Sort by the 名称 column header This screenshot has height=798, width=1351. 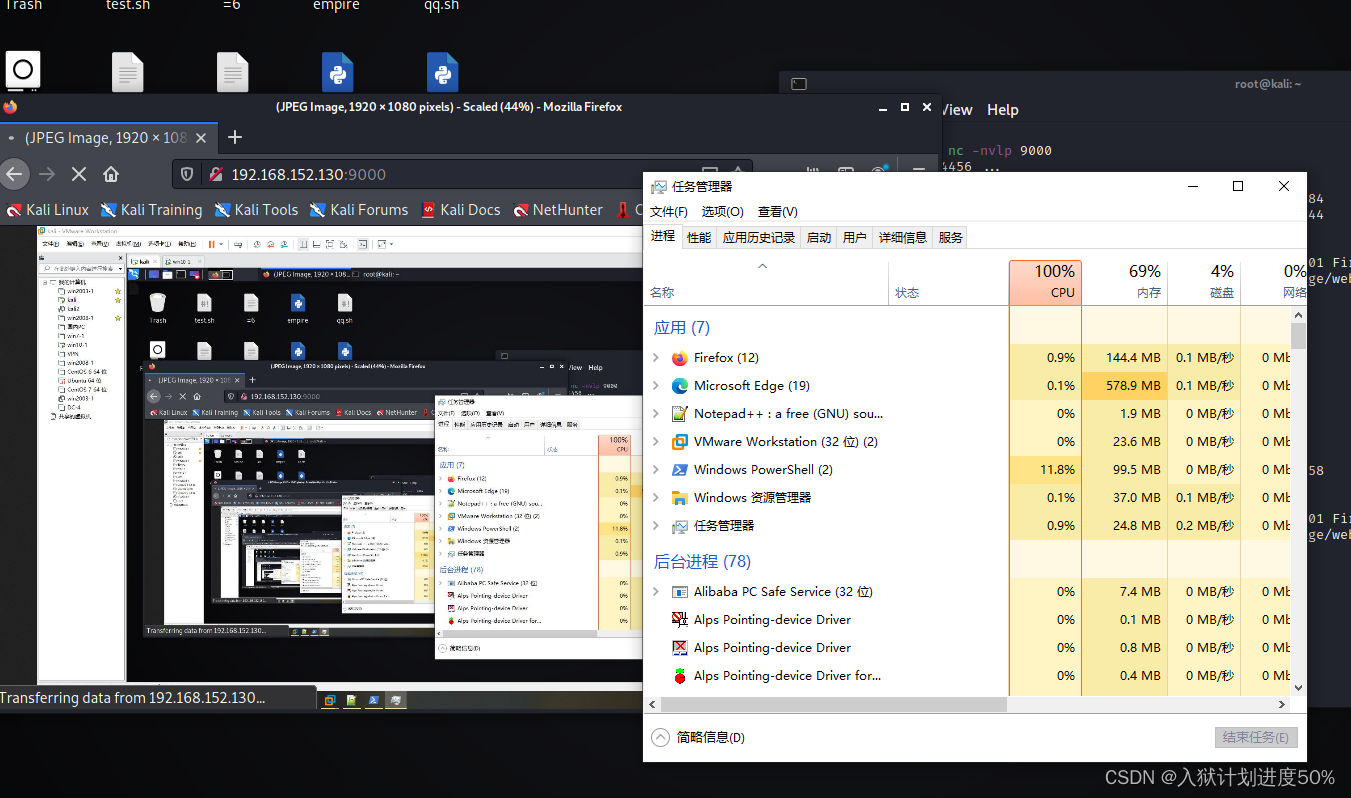[768, 282]
